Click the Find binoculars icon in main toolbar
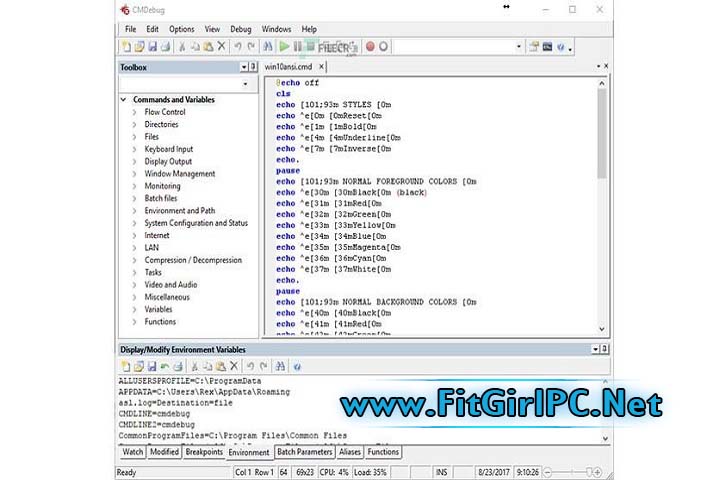The height and width of the screenshot is (480, 720). 268,47
